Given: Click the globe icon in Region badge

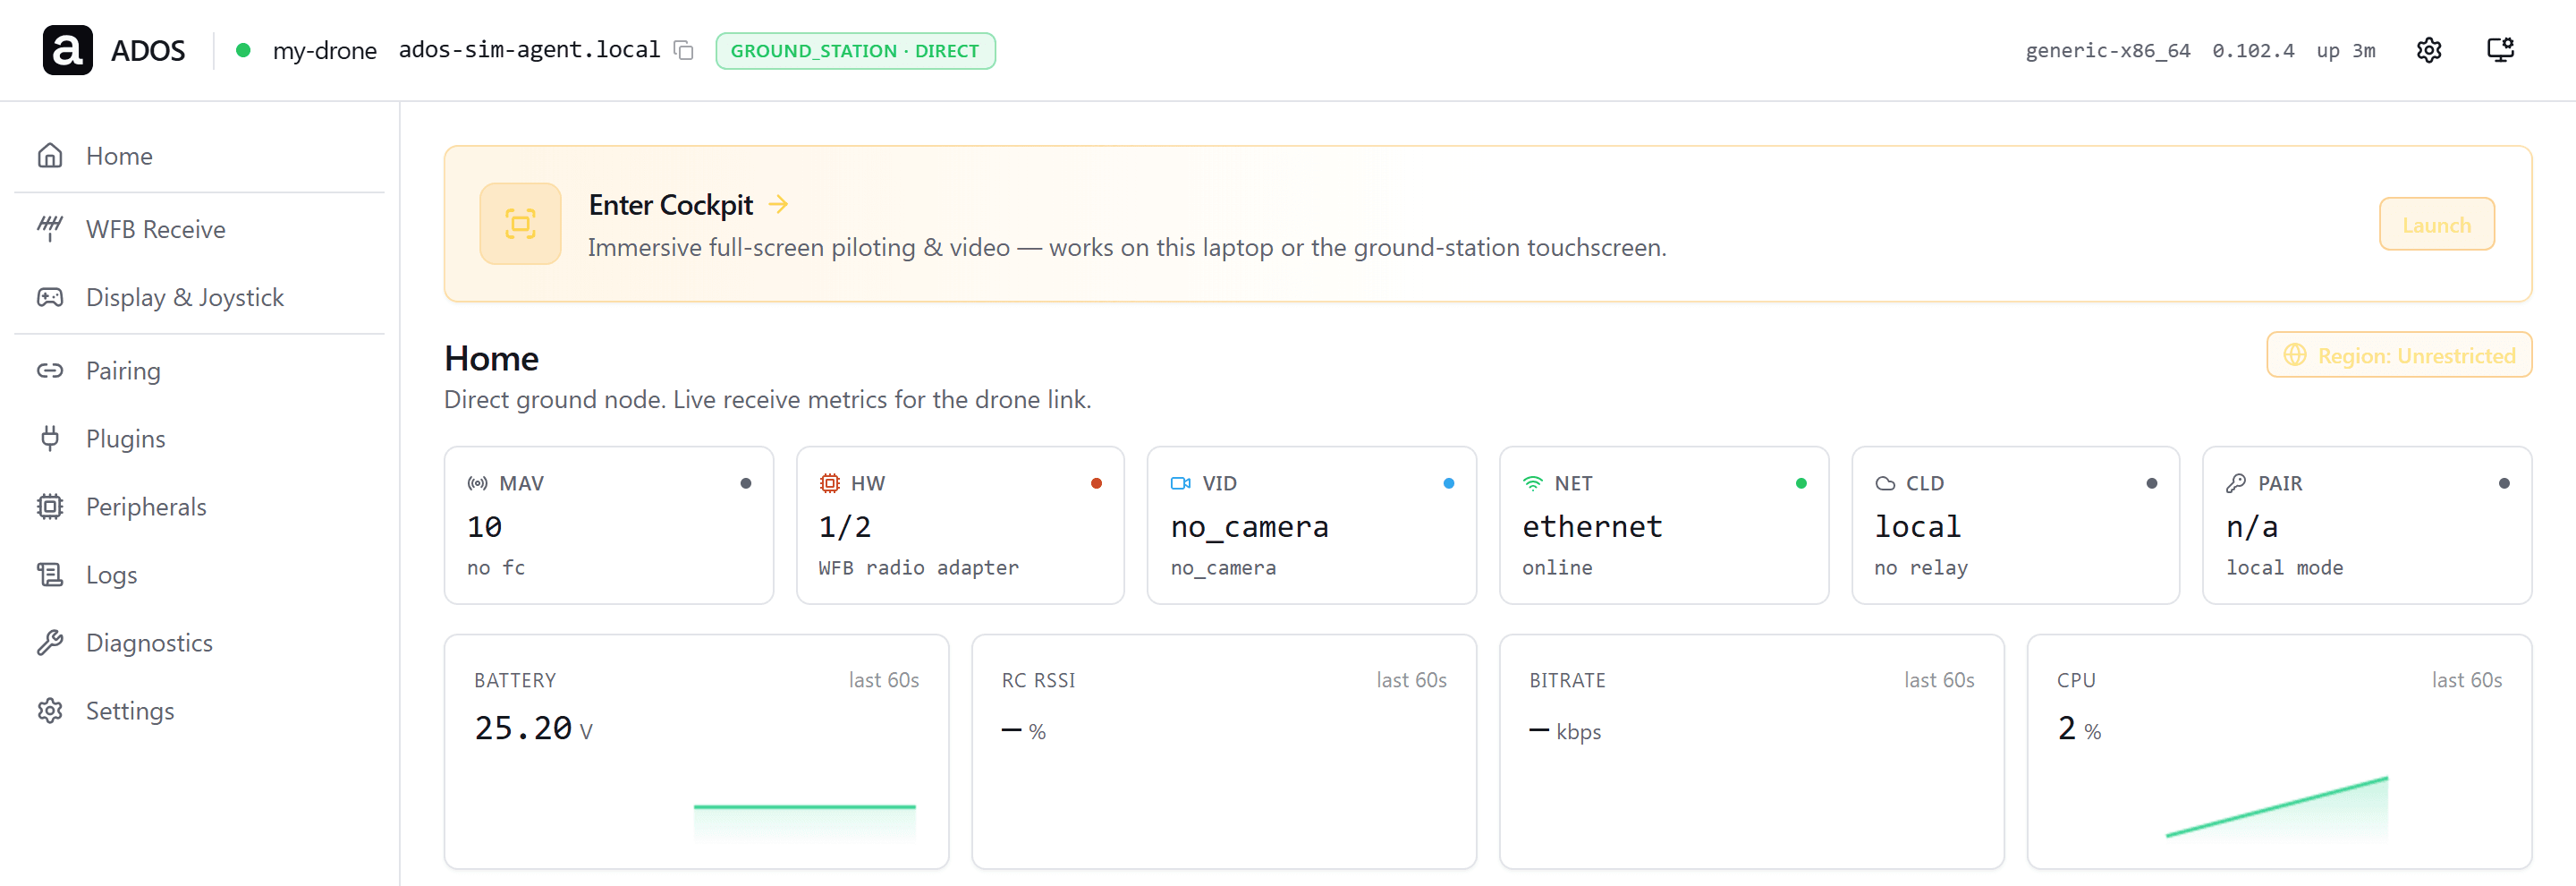Looking at the screenshot, I should (2295, 355).
